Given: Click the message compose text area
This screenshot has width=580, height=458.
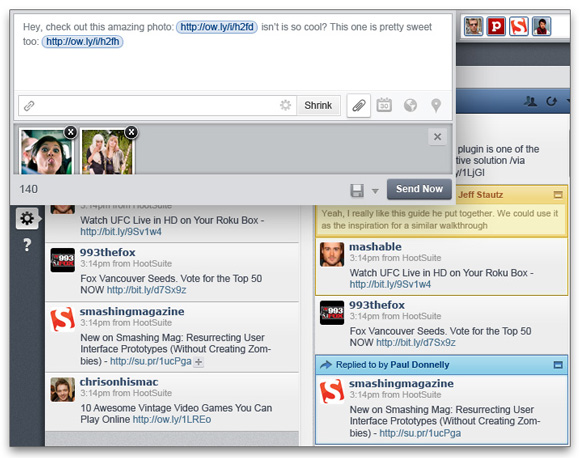Looking at the screenshot, I should point(233,52).
